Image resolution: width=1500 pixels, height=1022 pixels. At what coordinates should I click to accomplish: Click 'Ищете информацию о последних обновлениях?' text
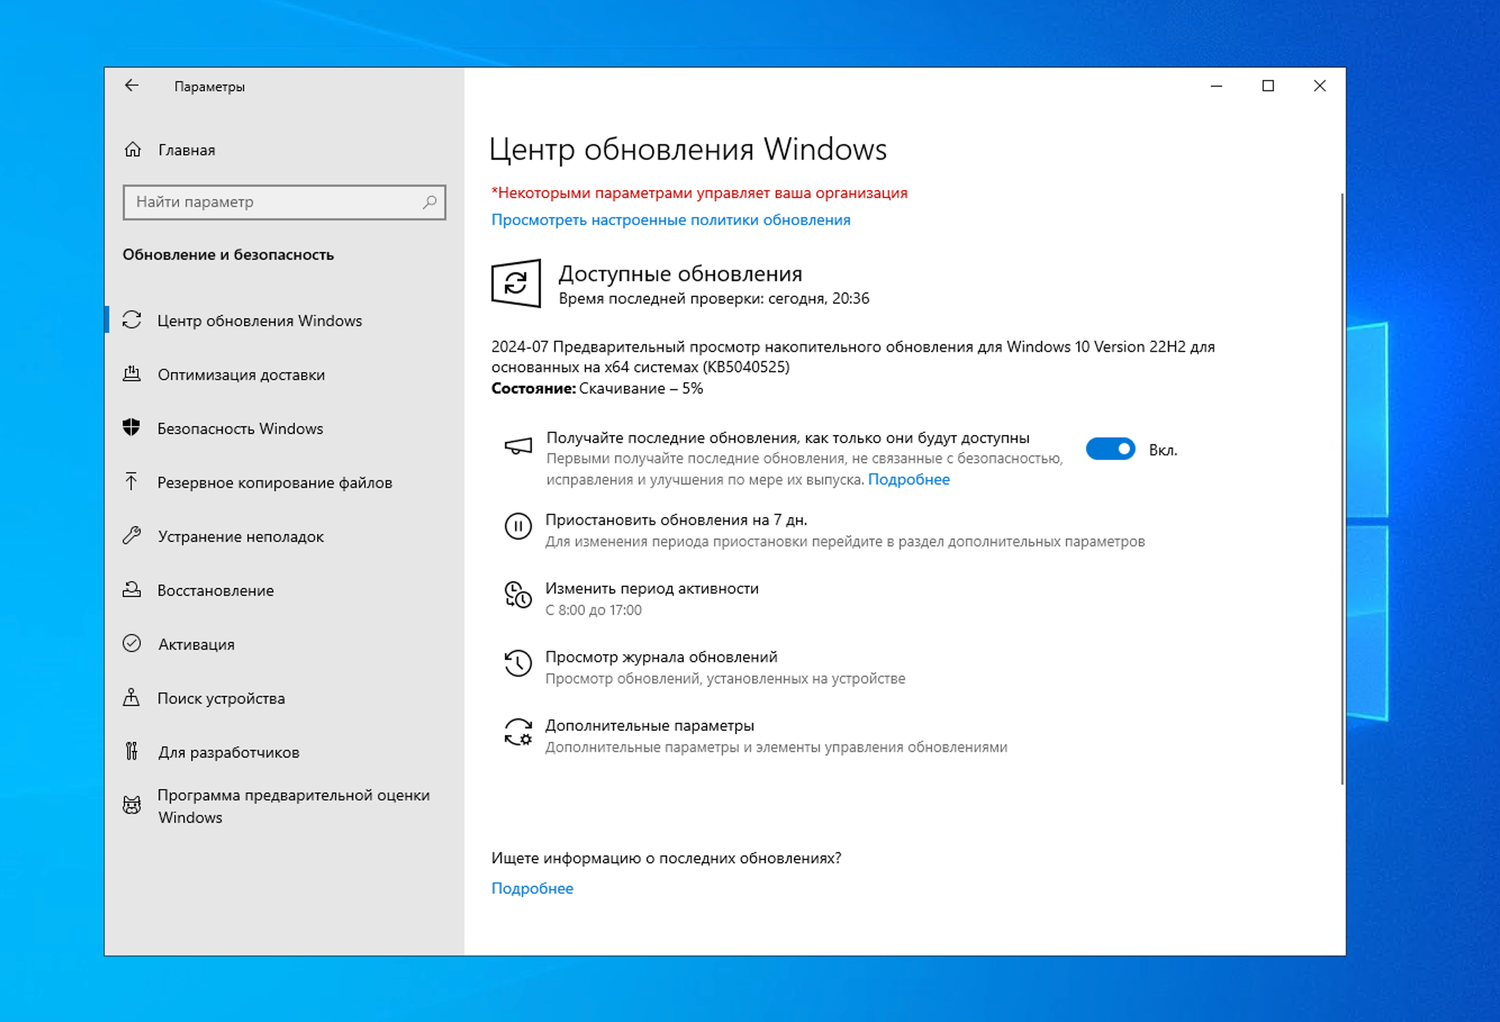[666, 858]
